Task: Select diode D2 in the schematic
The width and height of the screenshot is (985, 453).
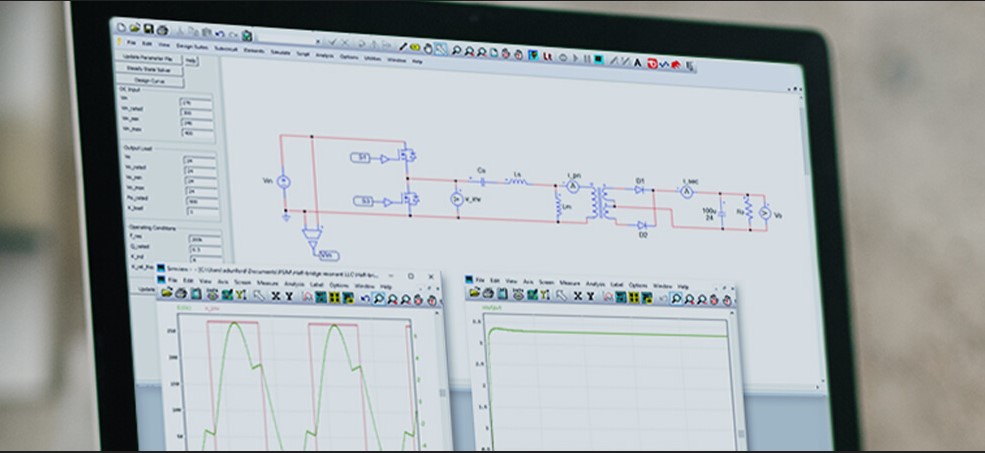Action: pos(642,225)
